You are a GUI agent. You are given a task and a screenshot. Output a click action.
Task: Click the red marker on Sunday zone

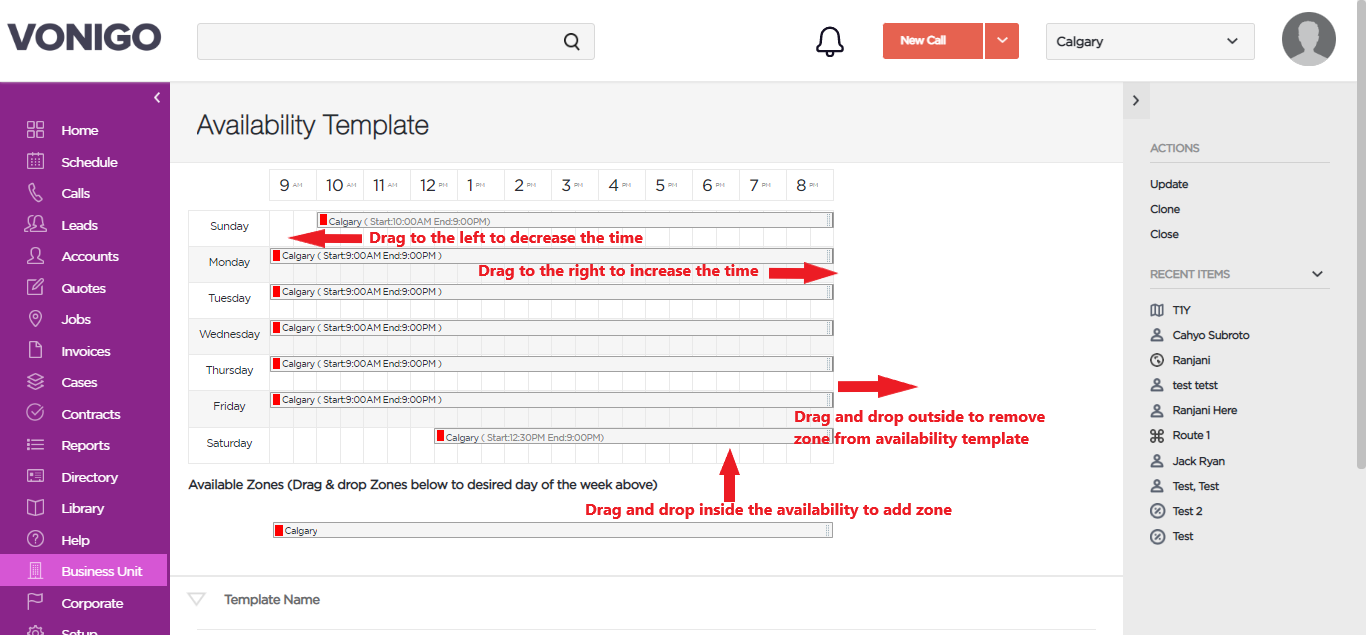pos(323,220)
